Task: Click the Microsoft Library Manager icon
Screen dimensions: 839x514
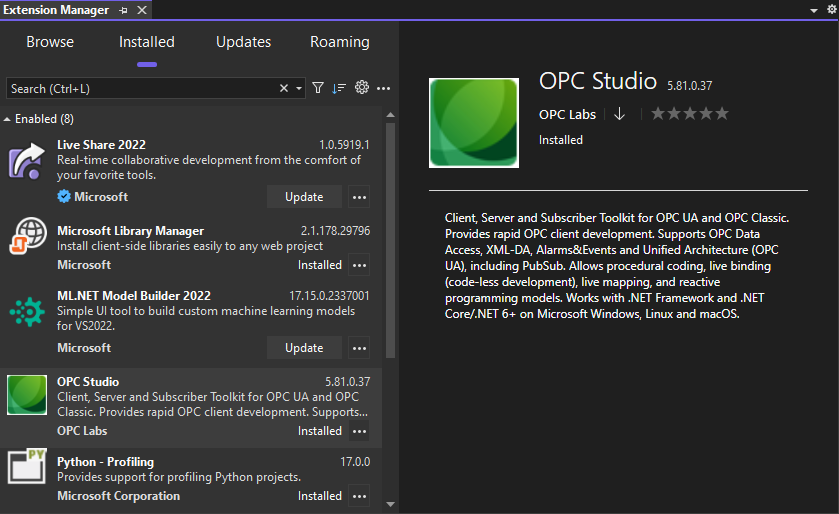Action: coord(28,237)
